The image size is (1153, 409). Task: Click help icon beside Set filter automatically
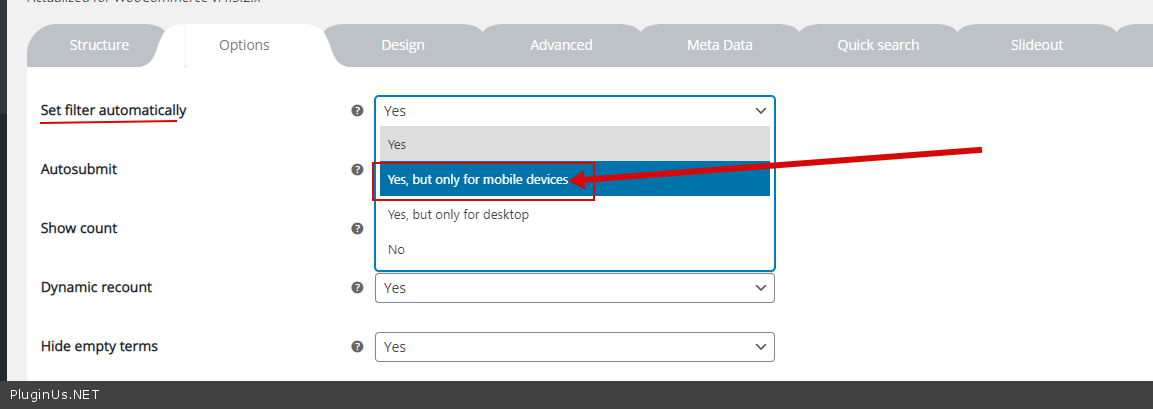(x=357, y=111)
